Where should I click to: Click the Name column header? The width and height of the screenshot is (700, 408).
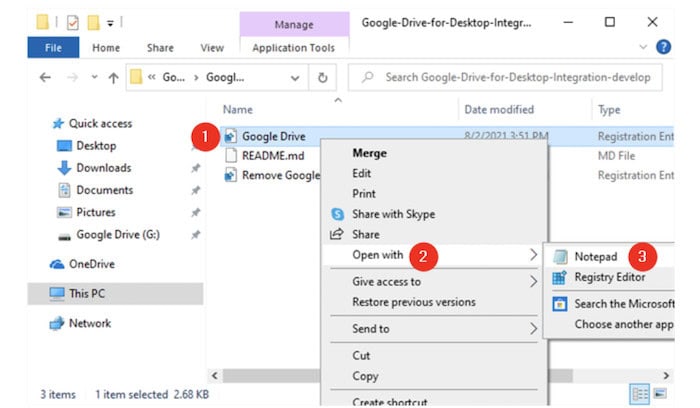coord(238,109)
